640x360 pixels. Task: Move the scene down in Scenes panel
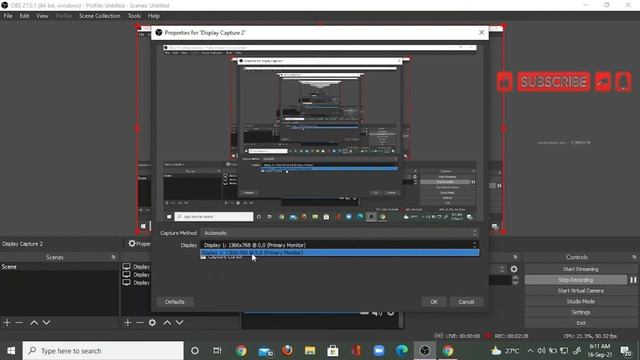point(47,322)
